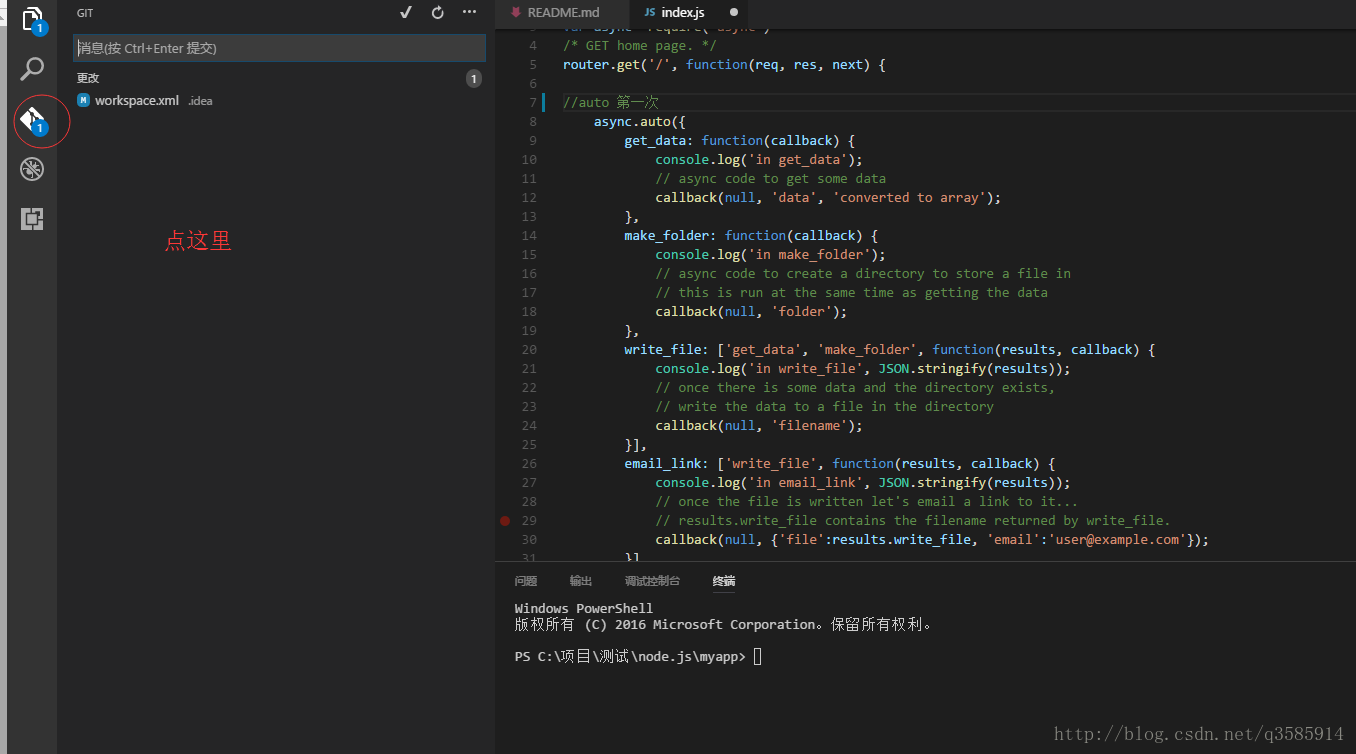Screen dimensions: 1356x754
Task: Open the Debug view icon
Action: pos(32,169)
